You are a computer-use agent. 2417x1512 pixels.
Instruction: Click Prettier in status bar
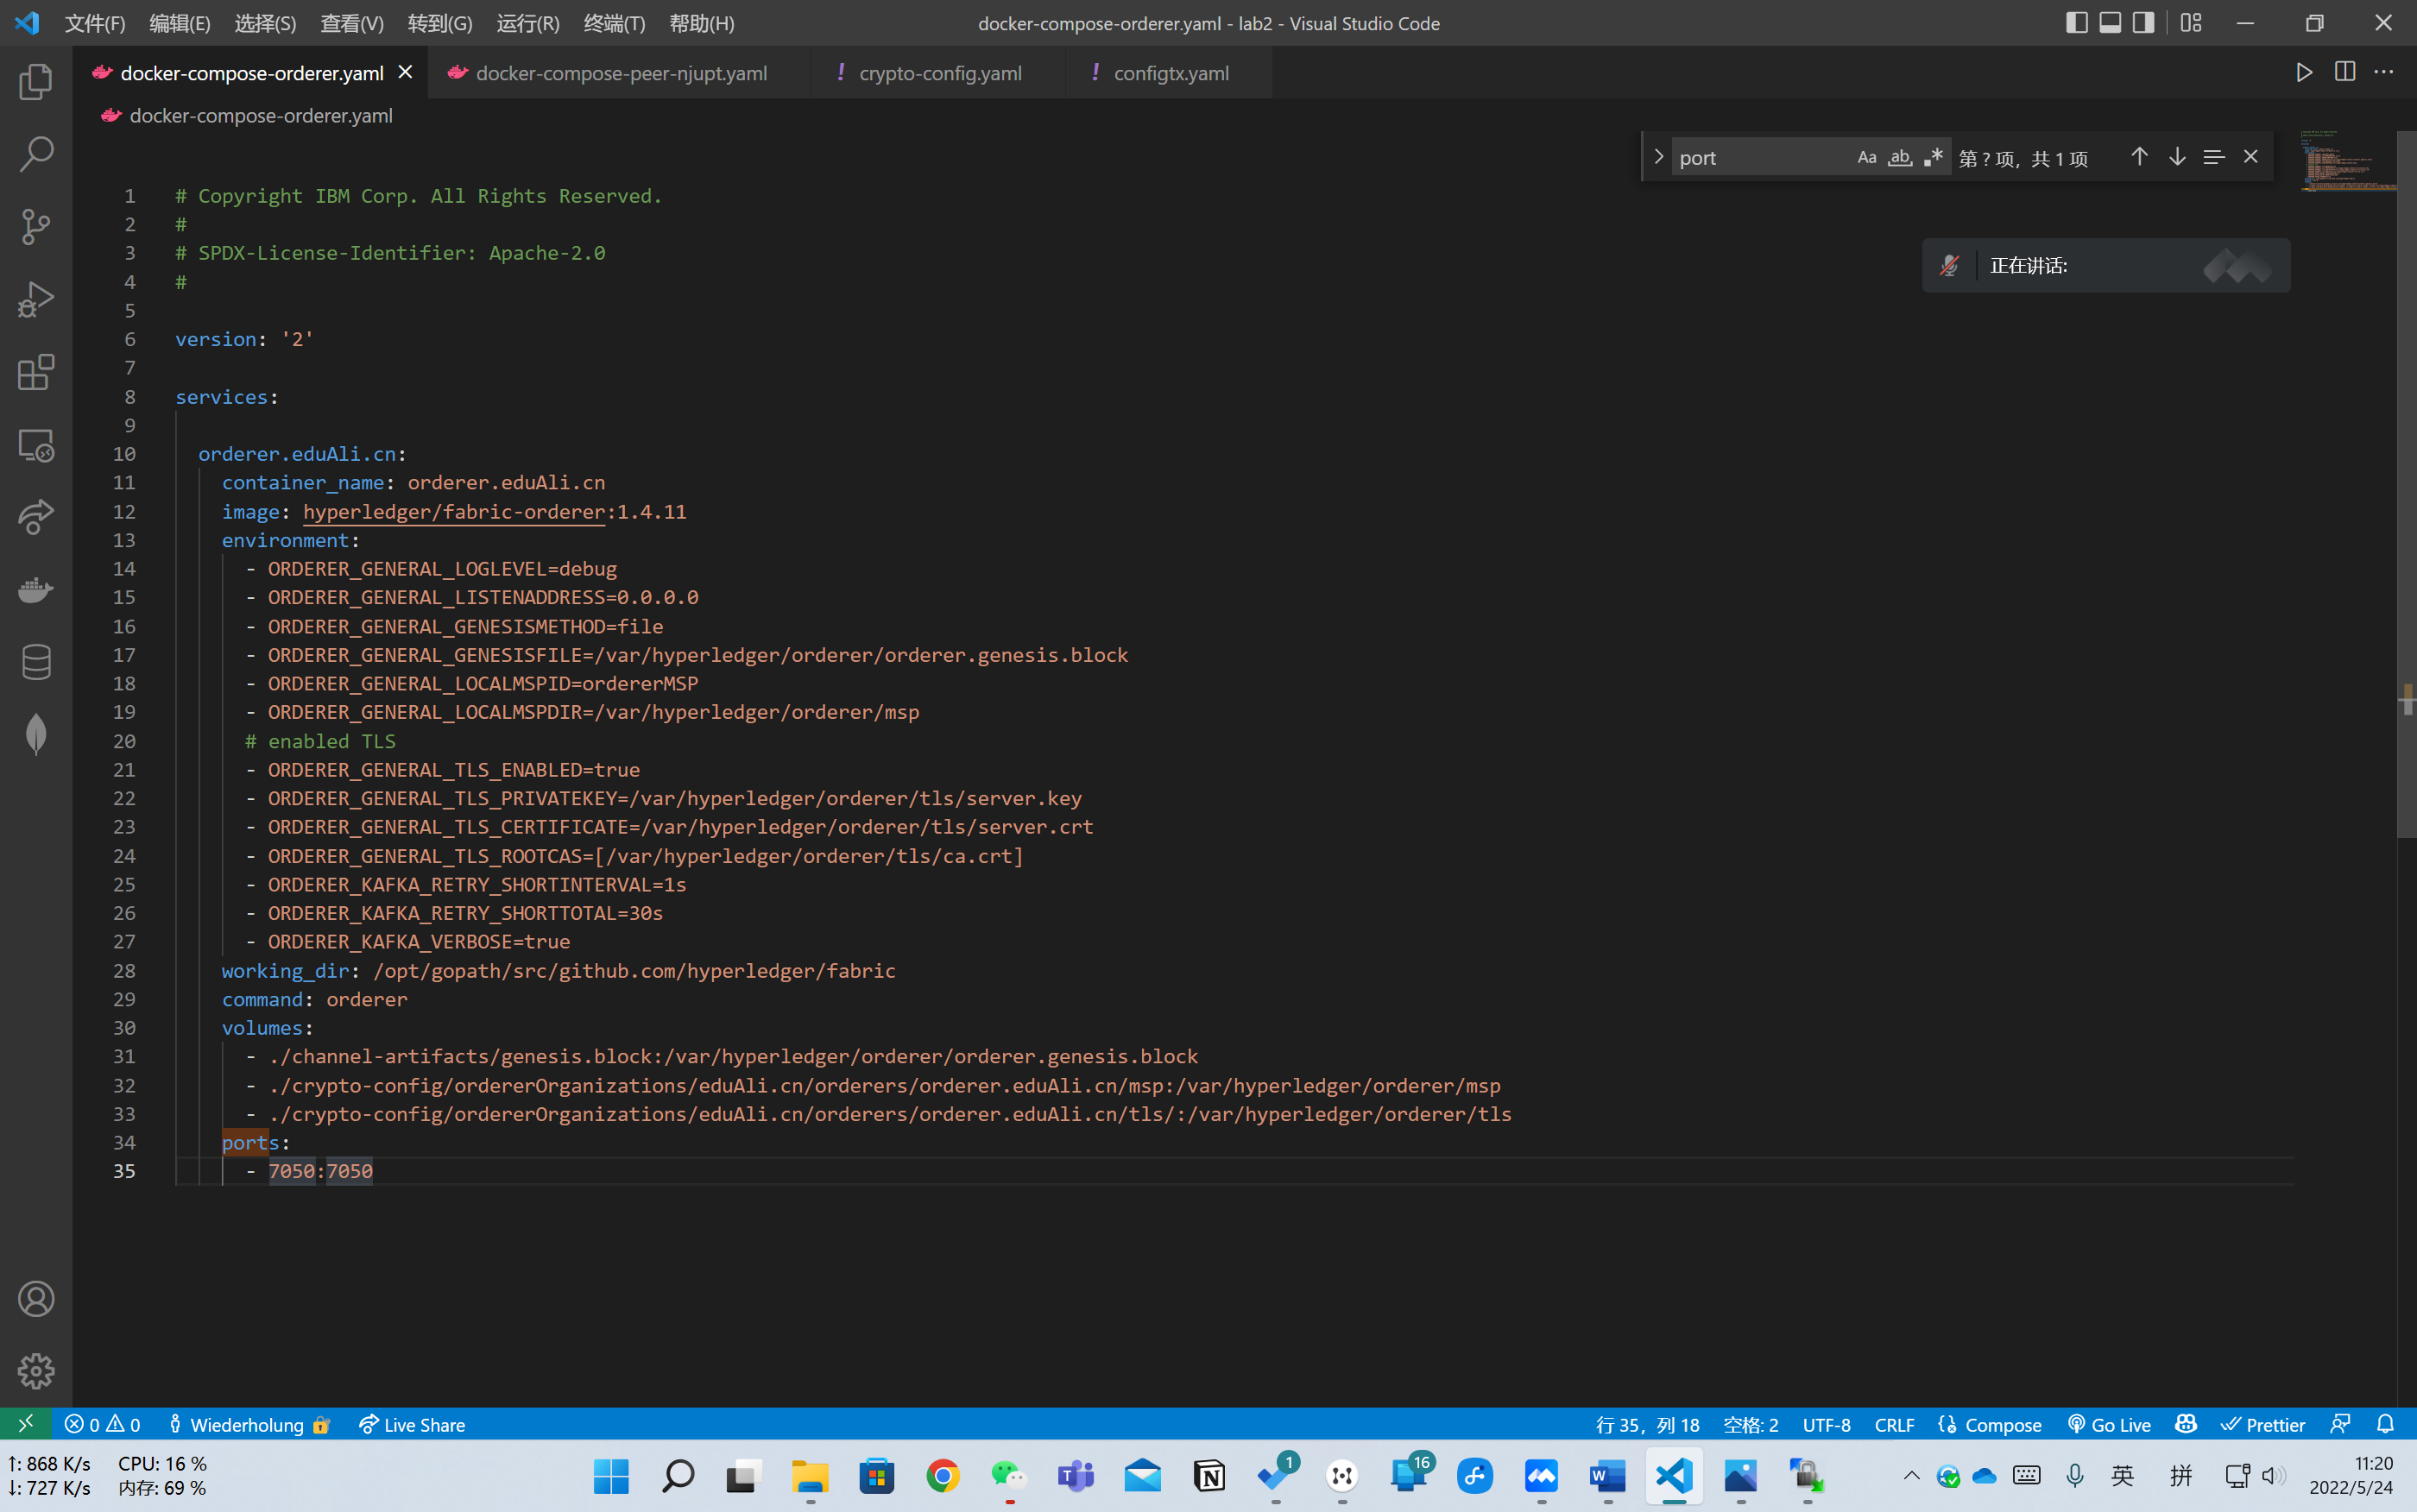point(2262,1424)
